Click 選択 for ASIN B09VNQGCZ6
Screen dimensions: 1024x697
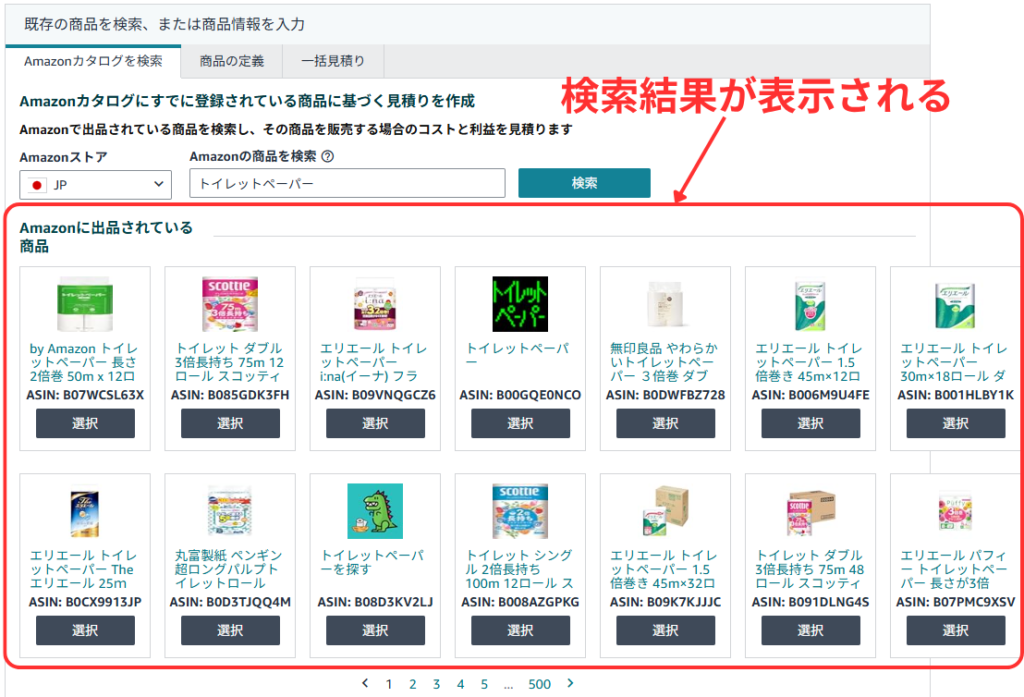376,423
